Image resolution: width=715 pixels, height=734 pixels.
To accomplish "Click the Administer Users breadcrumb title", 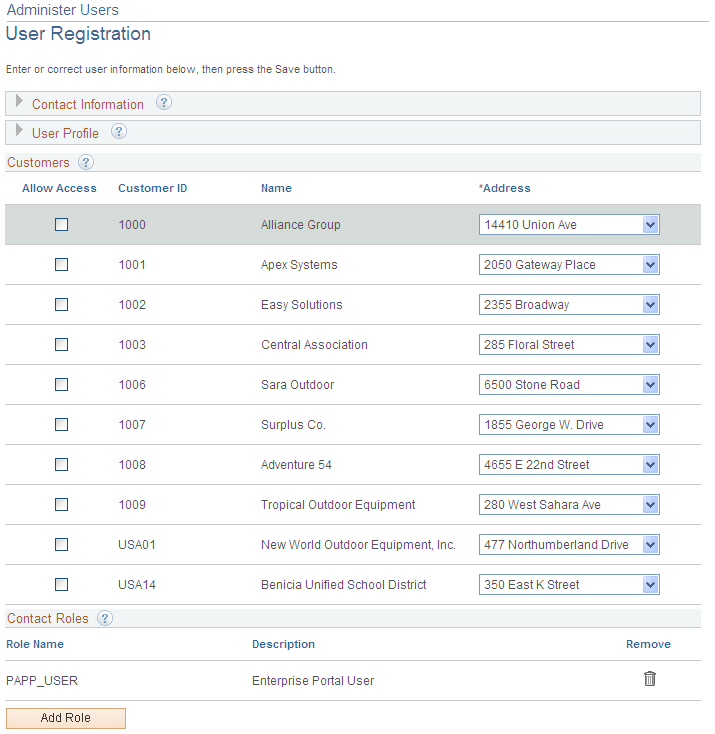I will pyautogui.click(x=62, y=10).
